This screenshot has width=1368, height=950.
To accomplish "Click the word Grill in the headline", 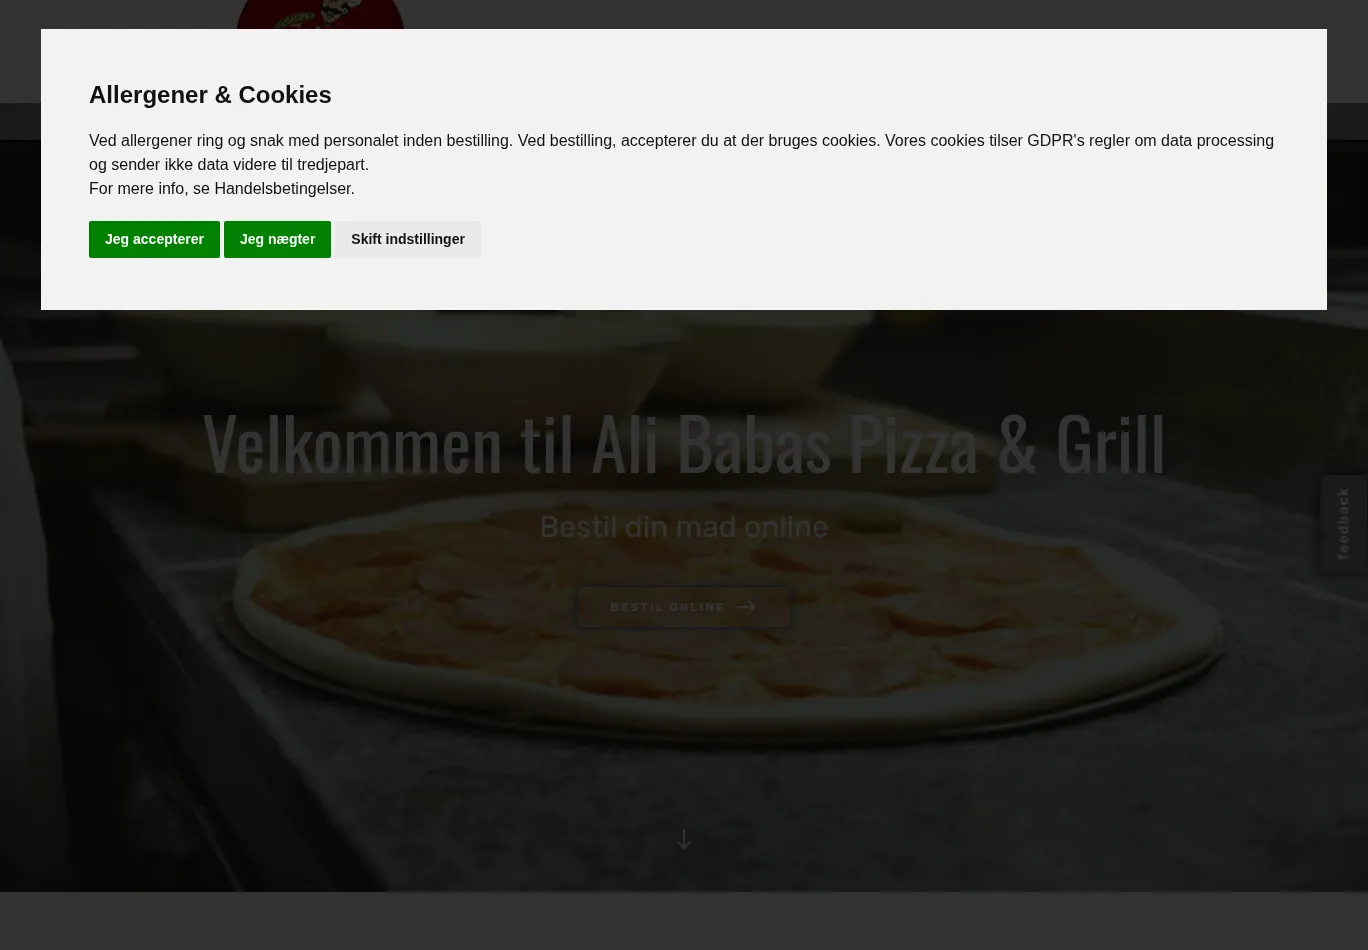I will pyautogui.click(x=1111, y=443).
